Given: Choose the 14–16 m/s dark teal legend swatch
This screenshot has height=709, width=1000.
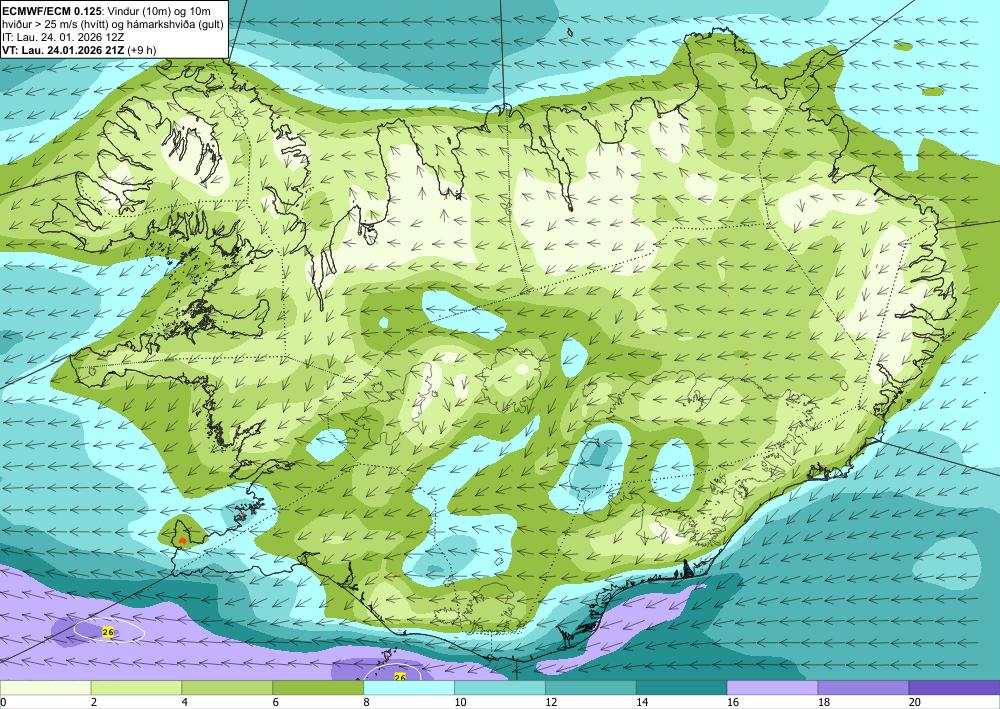Looking at the screenshot, I should click(x=681, y=688).
